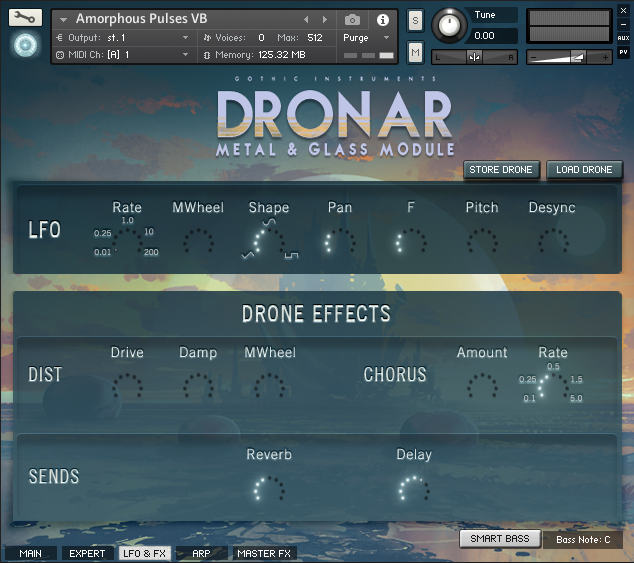The width and height of the screenshot is (634, 563).
Task: Click the LOAD DRONE button
Action: pos(584,169)
